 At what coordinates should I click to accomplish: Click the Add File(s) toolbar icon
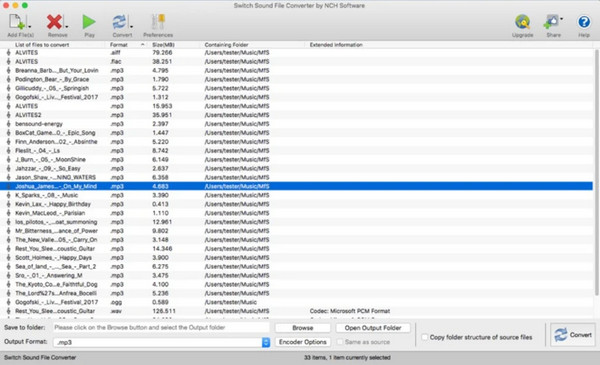pyautogui.click(x=17, y=21)
